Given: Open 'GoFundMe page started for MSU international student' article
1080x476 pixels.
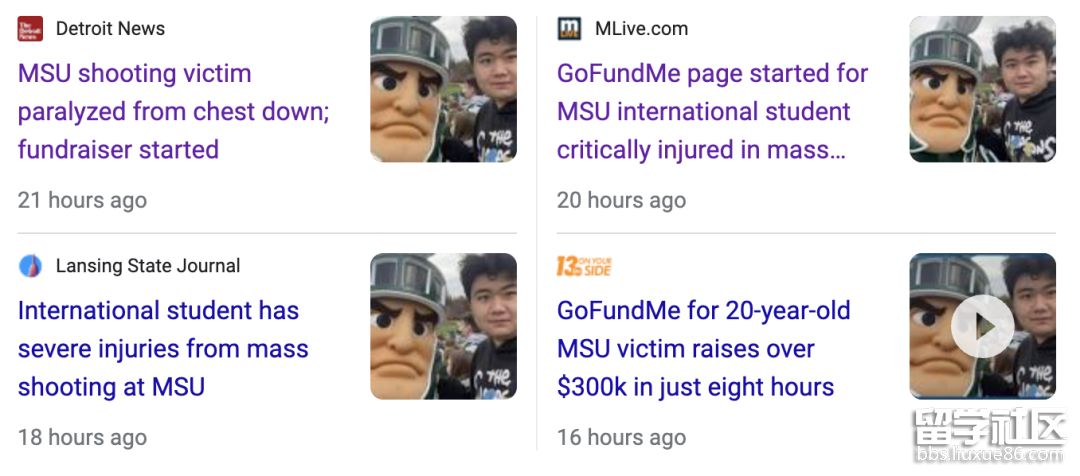Looking at the screenshot, I should click(712, 111).
